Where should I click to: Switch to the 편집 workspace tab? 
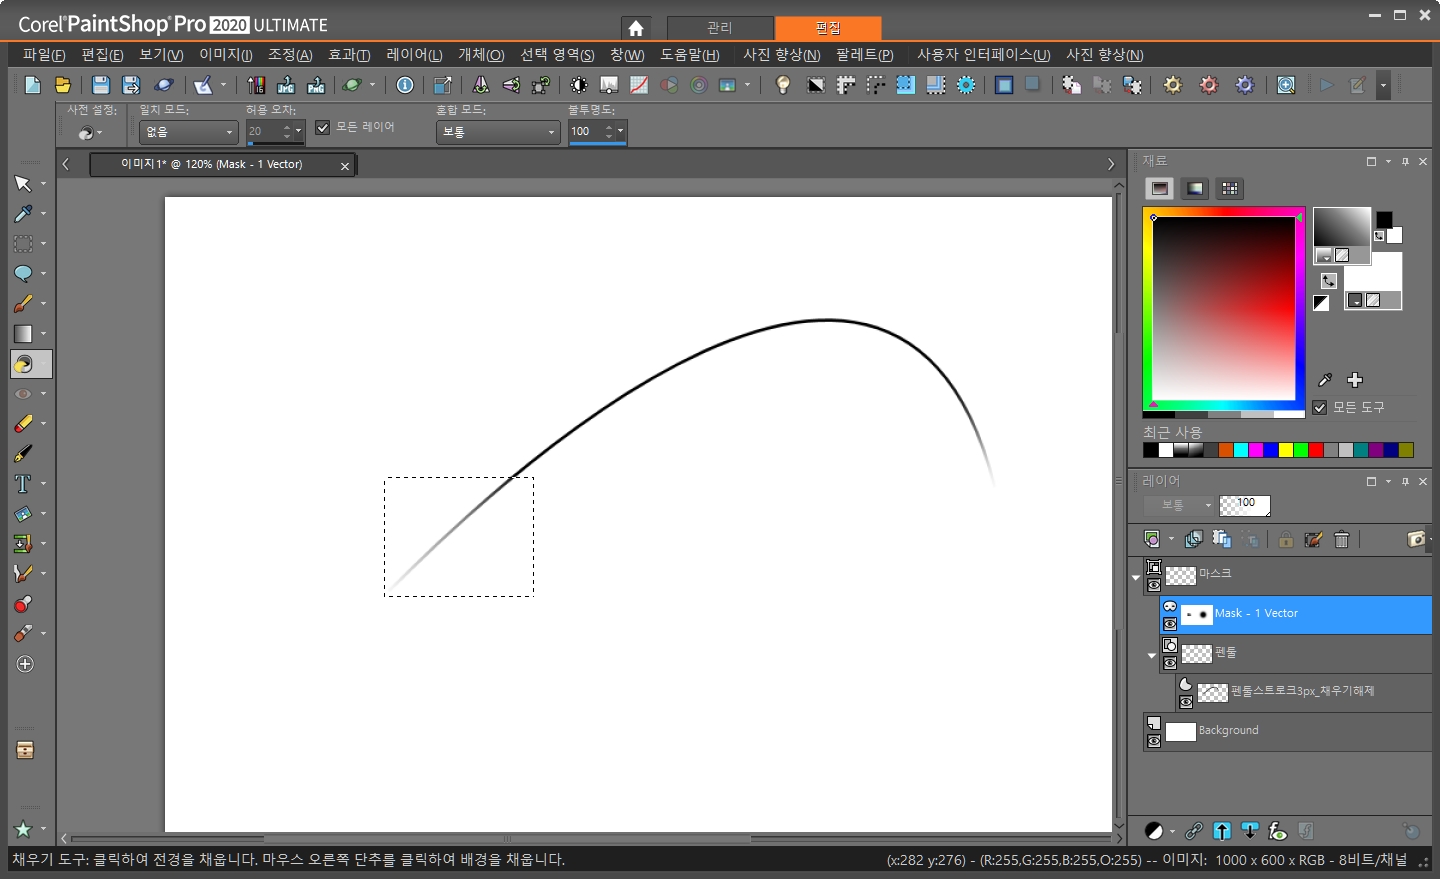828,28
